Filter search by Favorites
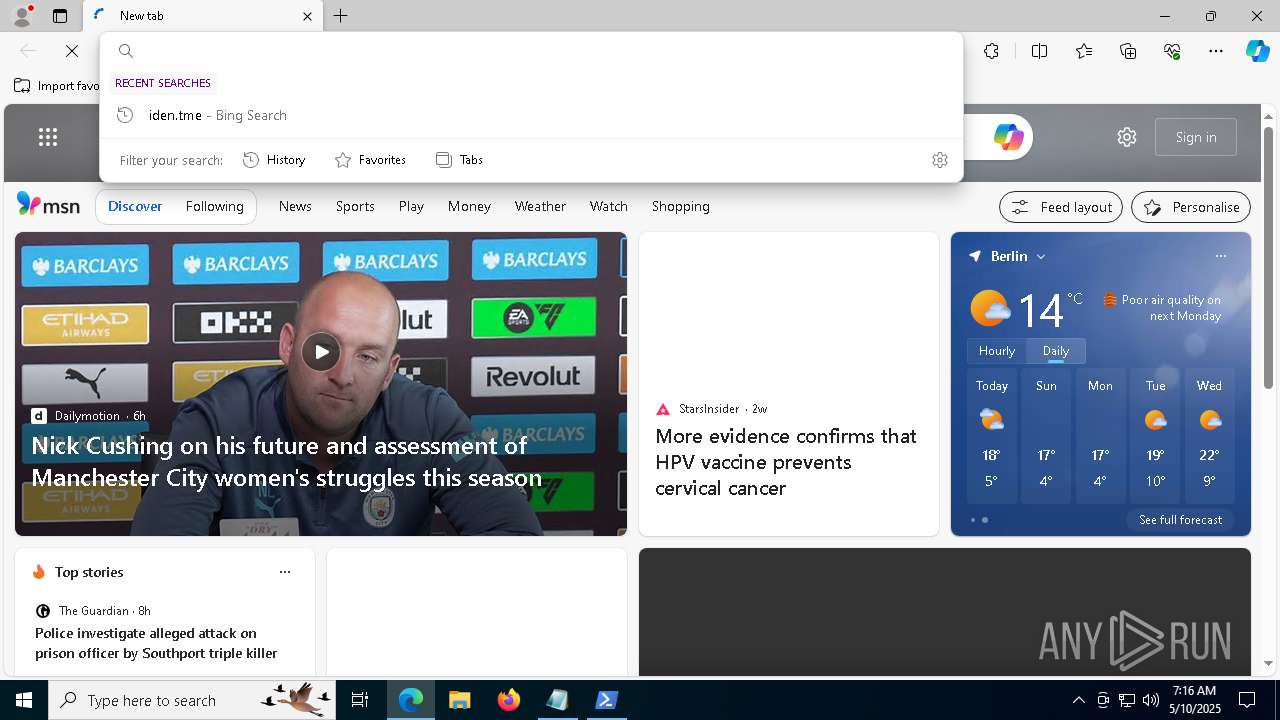 point(370,160)
